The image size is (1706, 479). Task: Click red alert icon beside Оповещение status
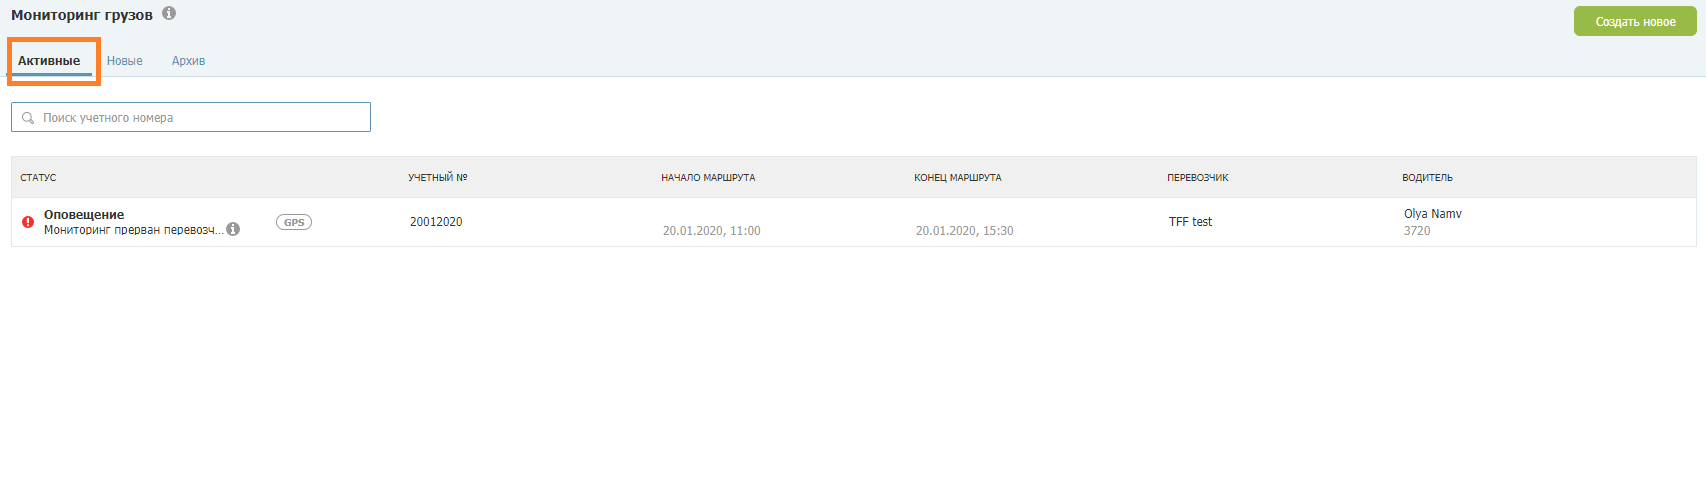tap(28, 222)
